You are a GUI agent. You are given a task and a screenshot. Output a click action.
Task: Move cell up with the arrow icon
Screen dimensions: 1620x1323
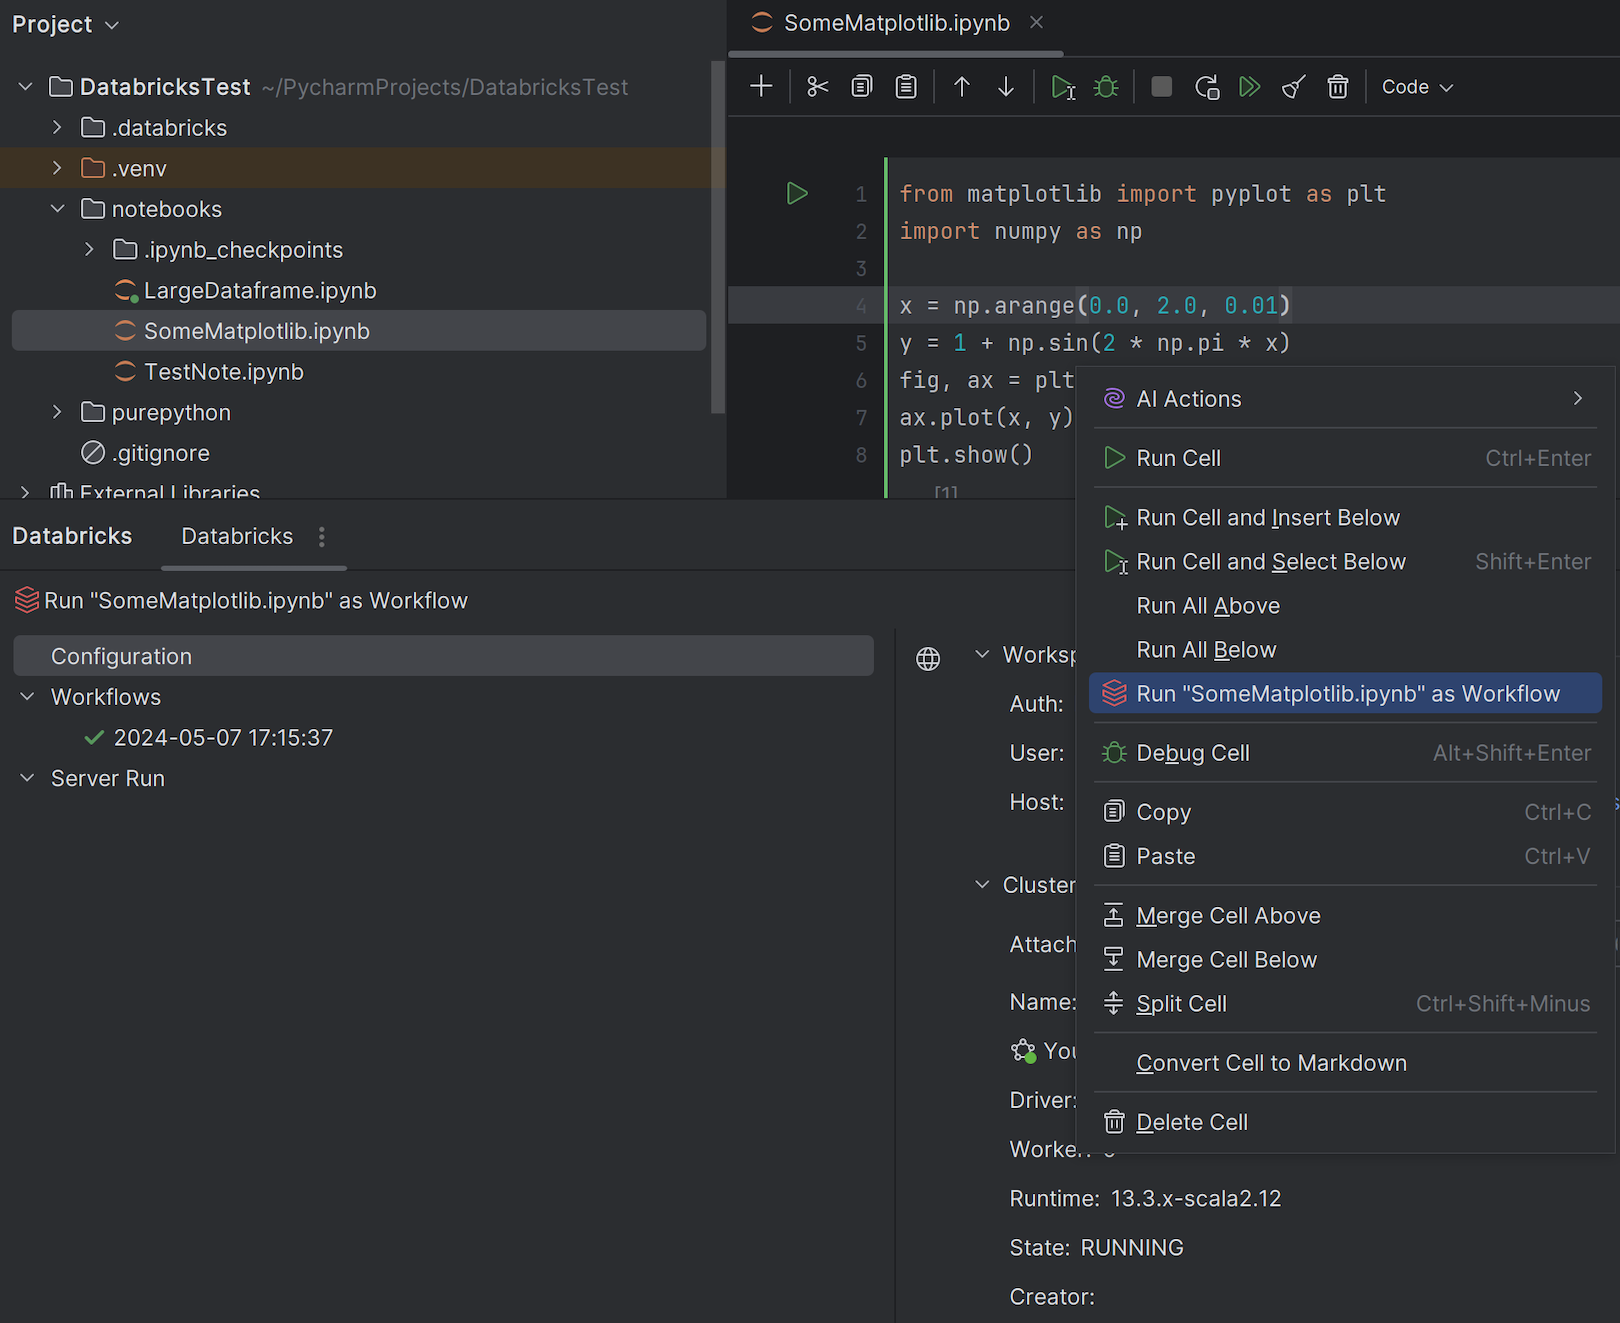click(x=961, y=86)
